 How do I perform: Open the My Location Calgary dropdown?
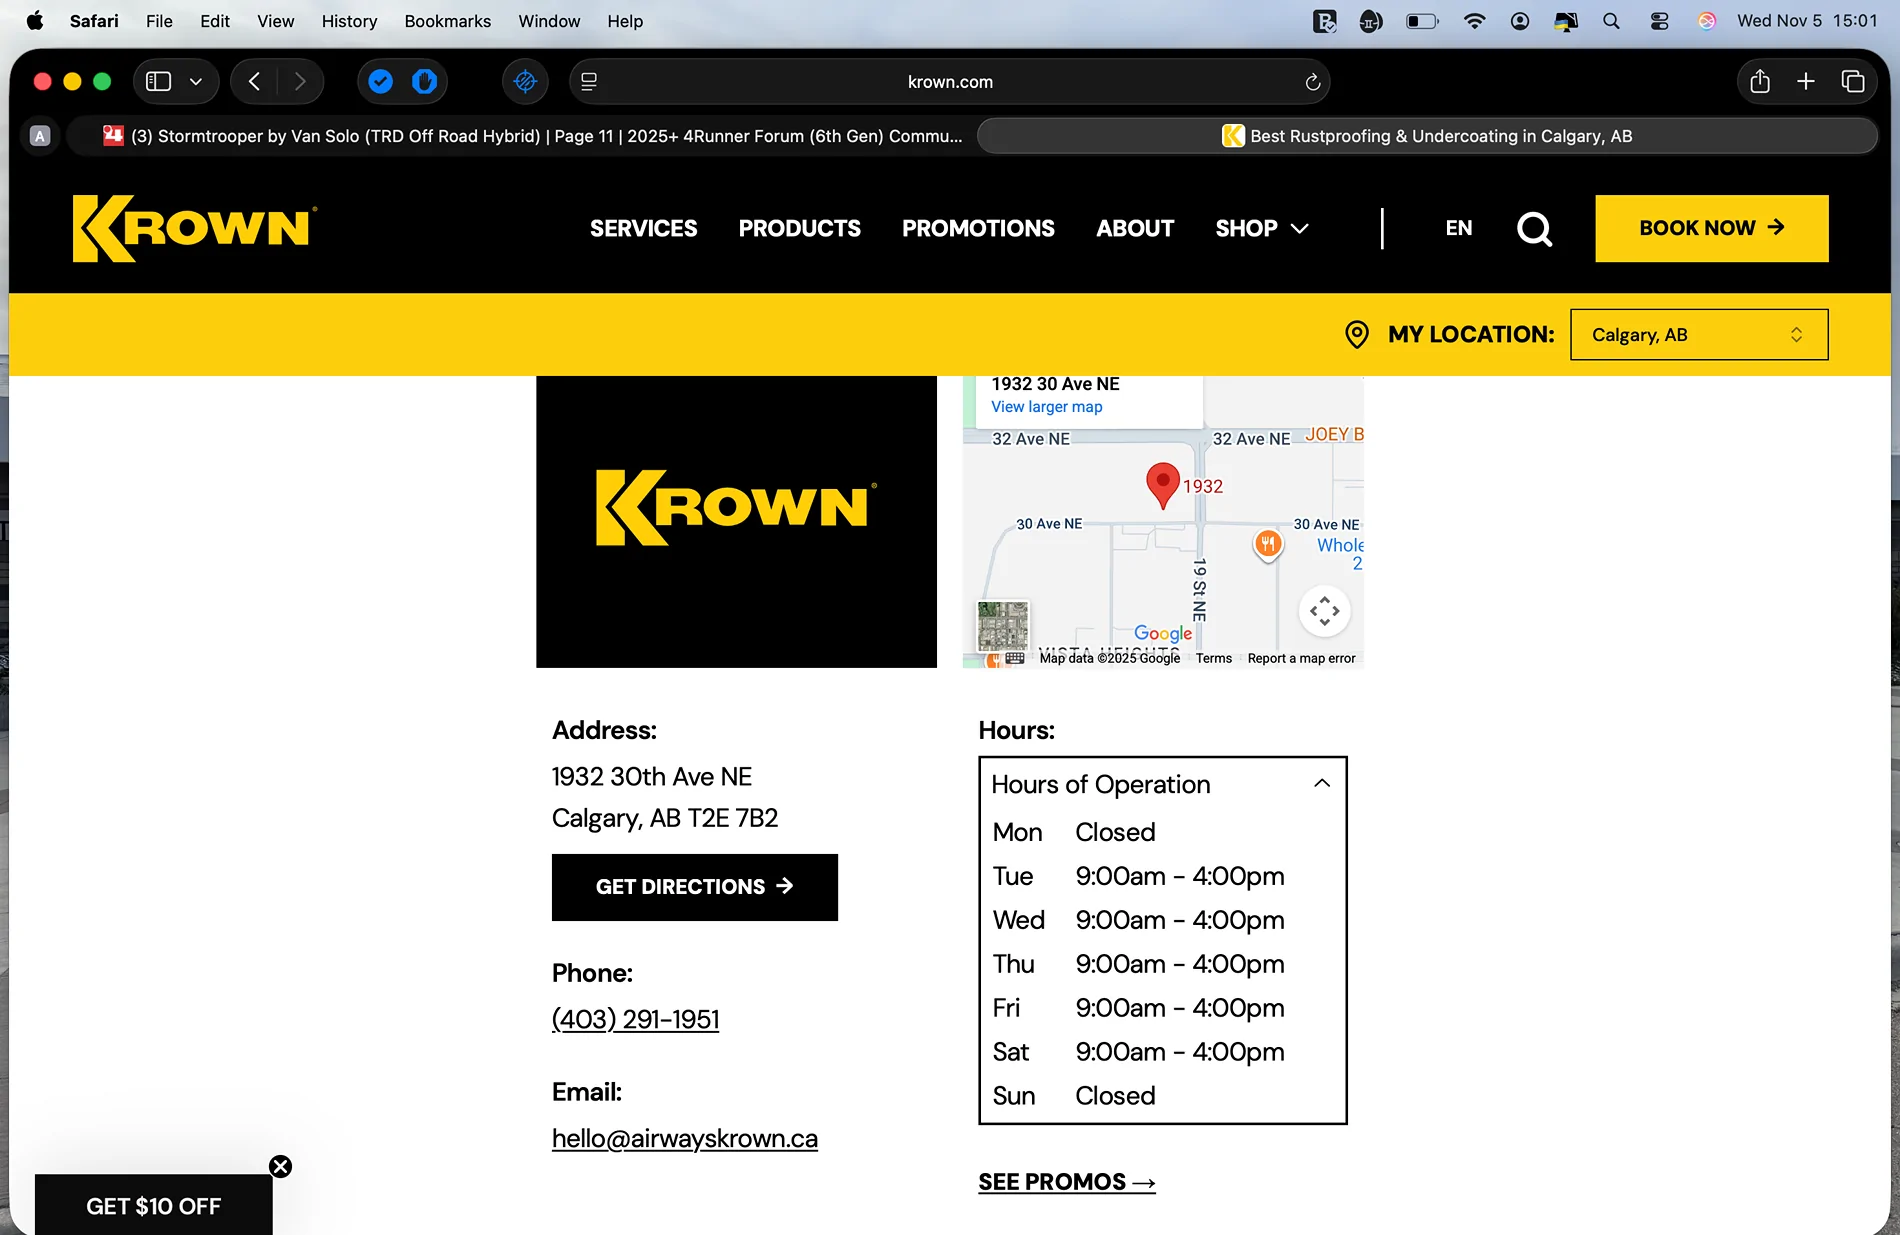1698,335
